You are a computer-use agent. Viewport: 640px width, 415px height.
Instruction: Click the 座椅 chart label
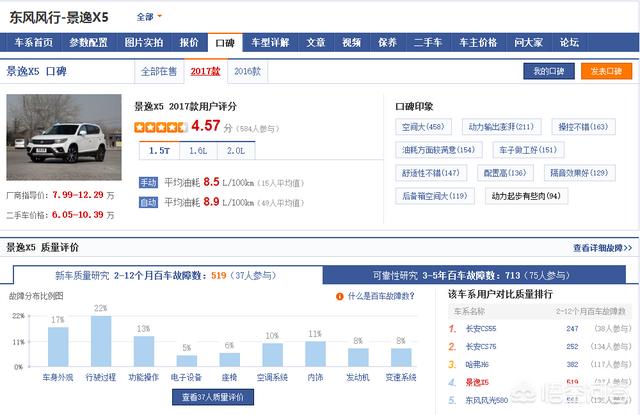point(229,377)
